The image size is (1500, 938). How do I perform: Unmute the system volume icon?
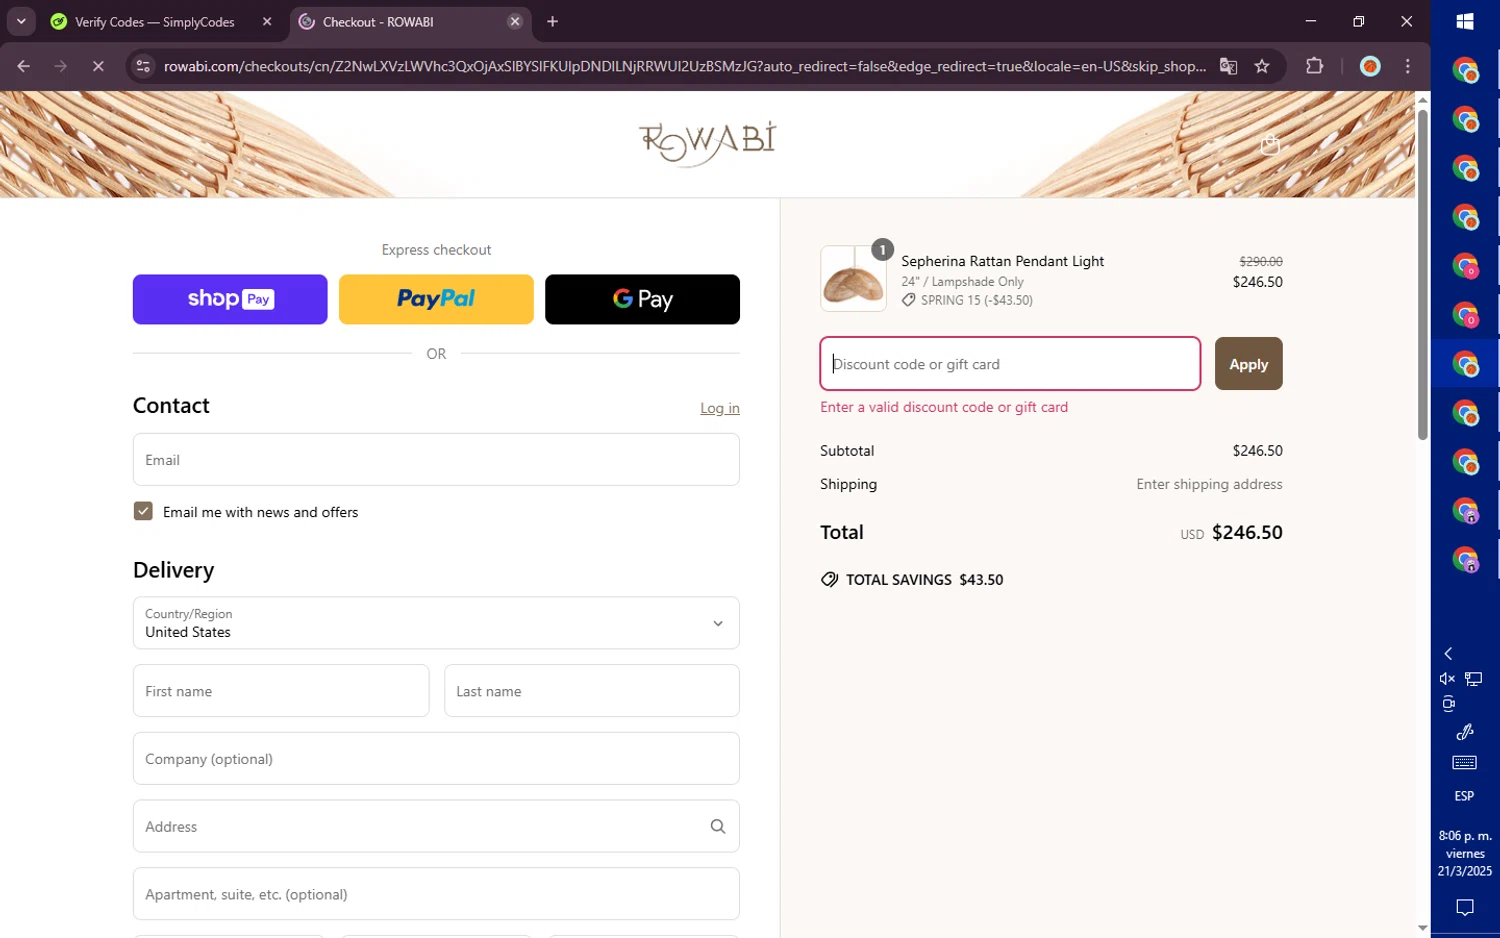tap(1447, 679)
